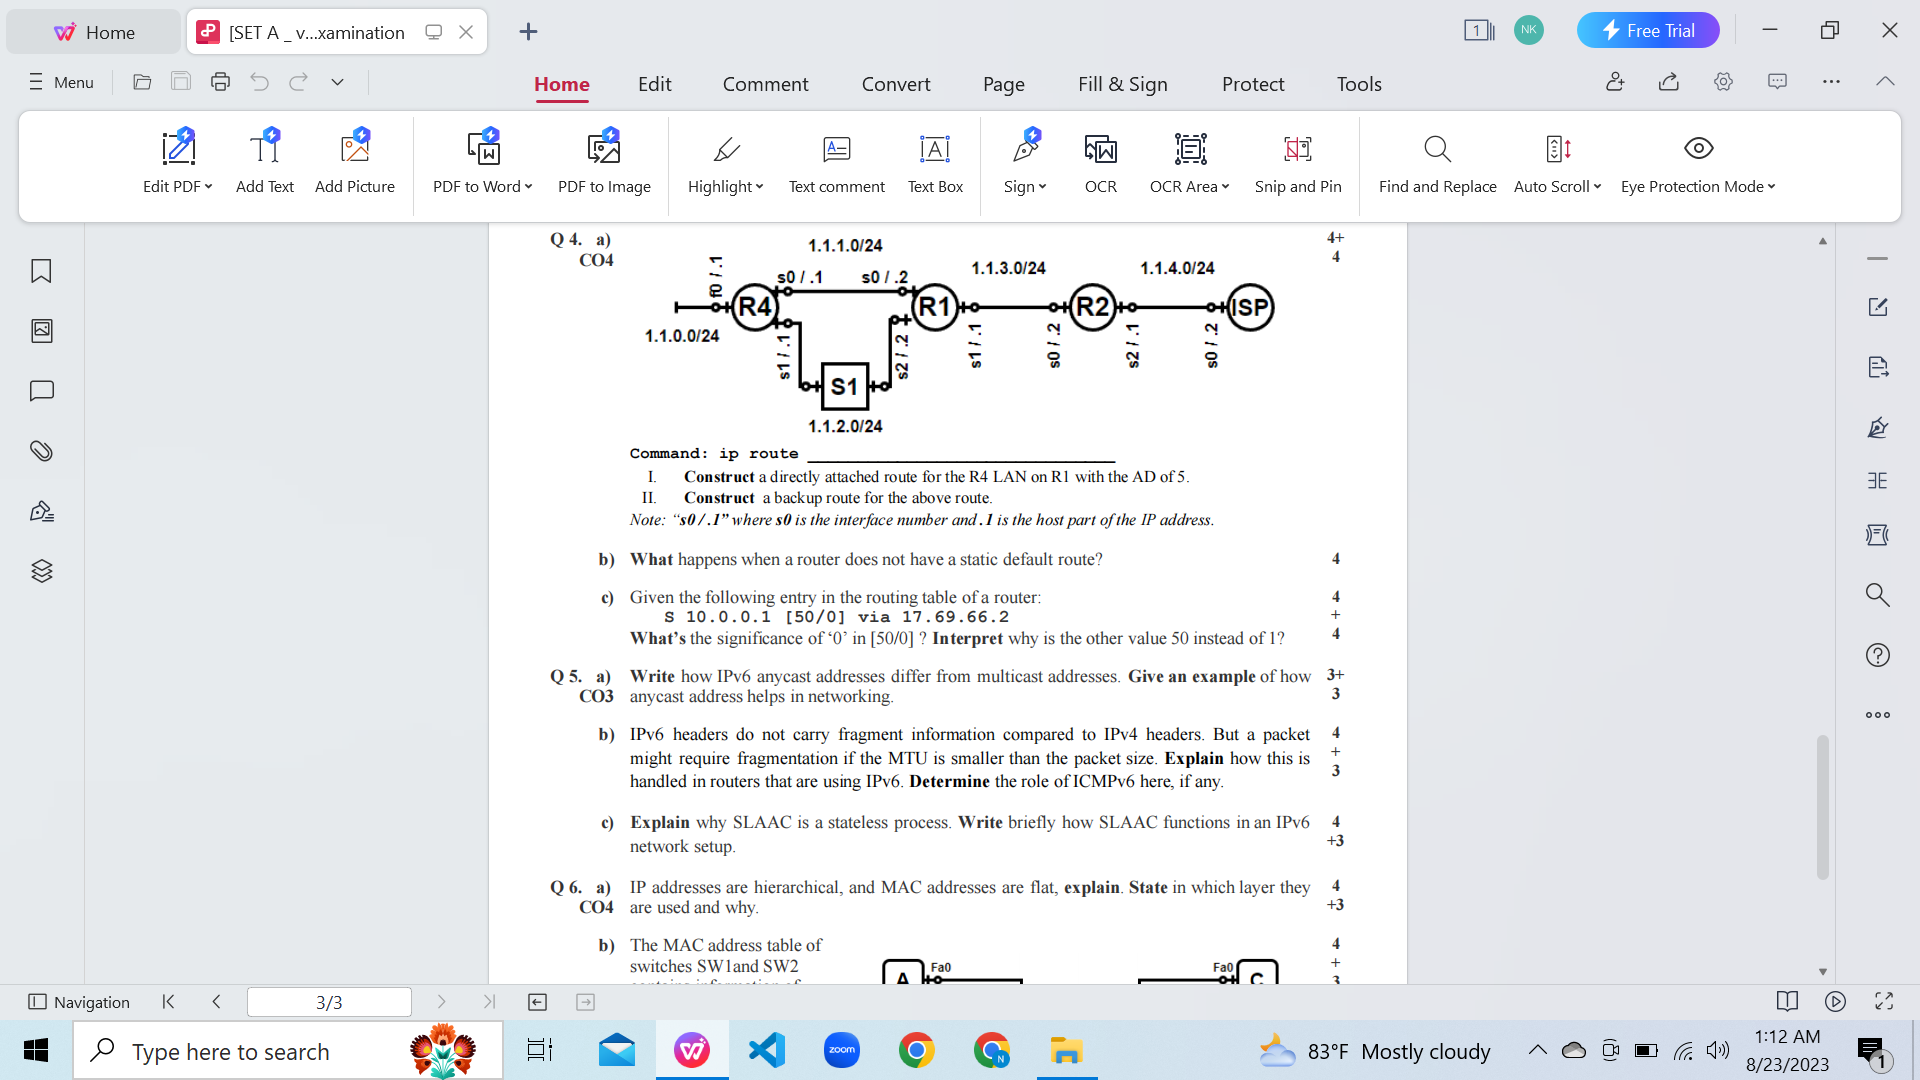Activate the Text Box tool
Screen dimensions: 1920x1080
tap(935, 162)
